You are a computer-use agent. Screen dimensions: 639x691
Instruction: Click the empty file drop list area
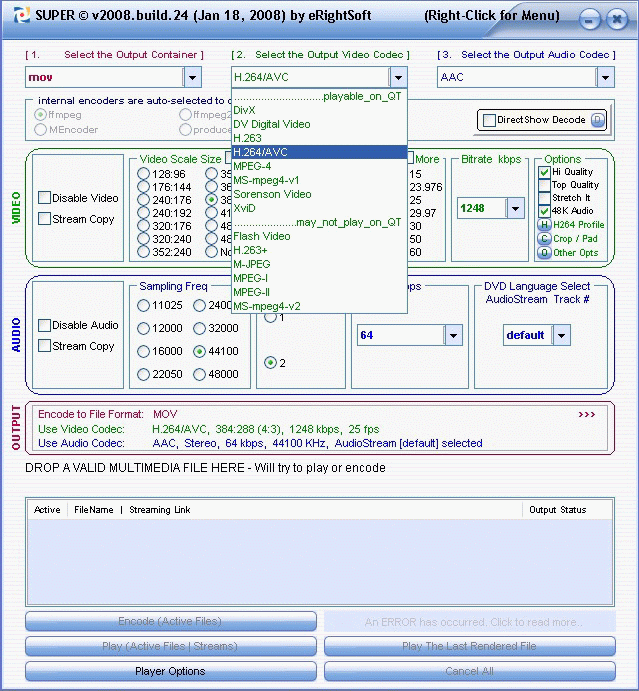(320, 560)
